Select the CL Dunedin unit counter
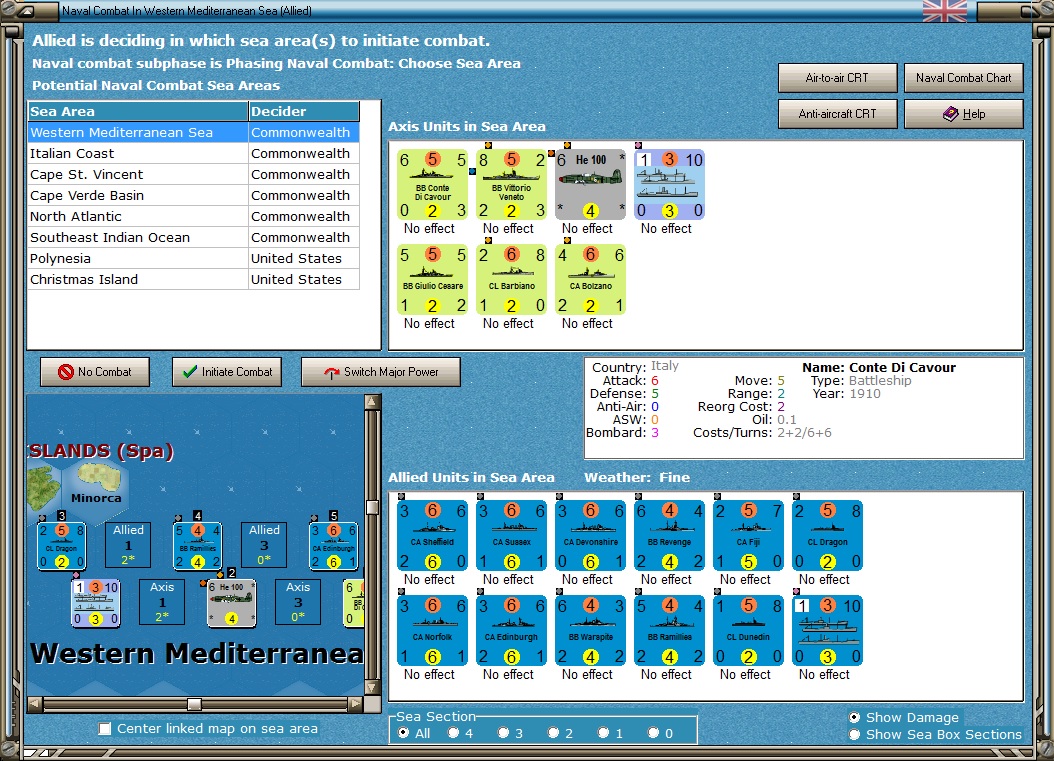The image size is (1054, 761). click(748, 631)
